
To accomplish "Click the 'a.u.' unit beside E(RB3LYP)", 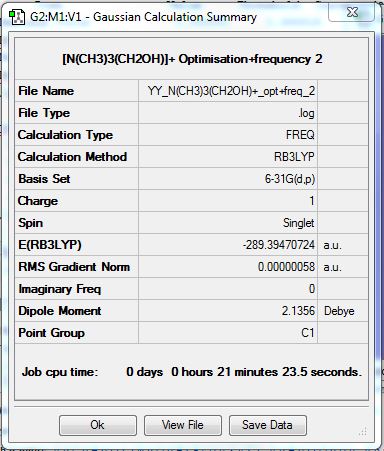I will click(332, 245).
